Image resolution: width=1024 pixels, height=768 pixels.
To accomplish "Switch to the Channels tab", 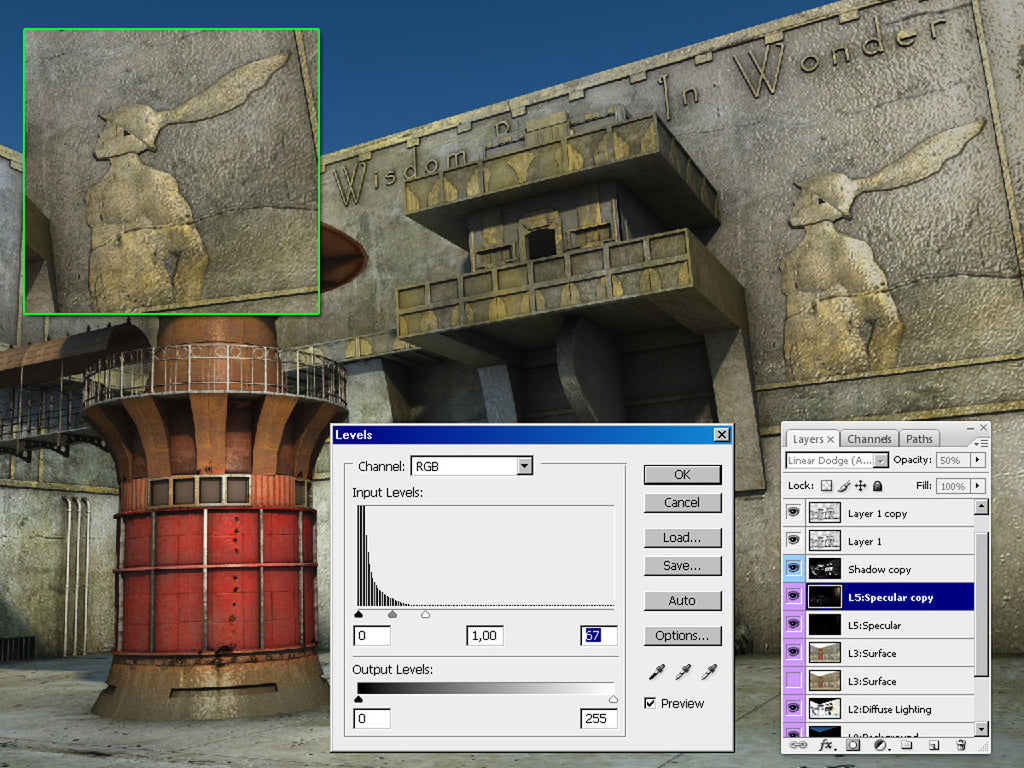I will (869, 439).
